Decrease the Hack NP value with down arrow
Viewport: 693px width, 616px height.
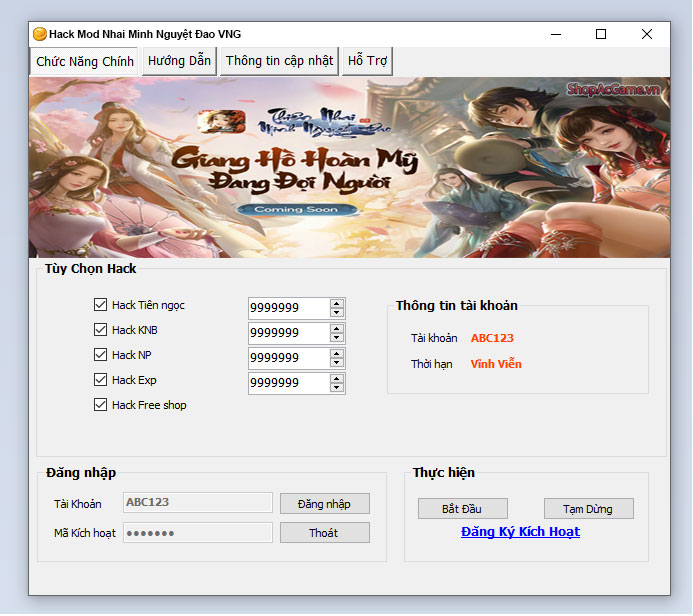tap(337, 363)
